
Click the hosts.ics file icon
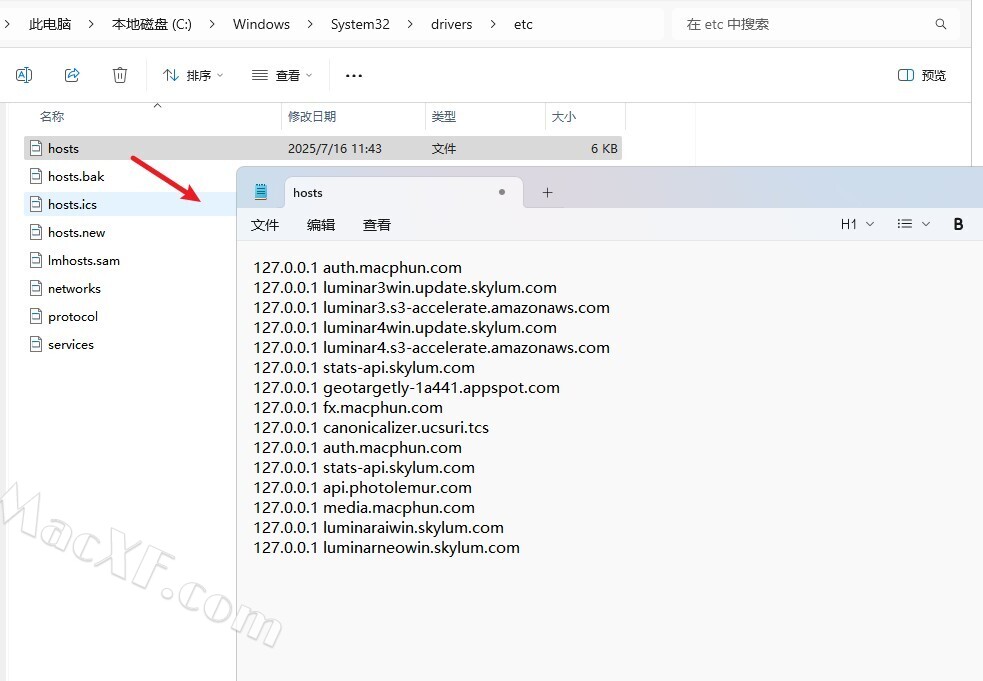point(36,204)
